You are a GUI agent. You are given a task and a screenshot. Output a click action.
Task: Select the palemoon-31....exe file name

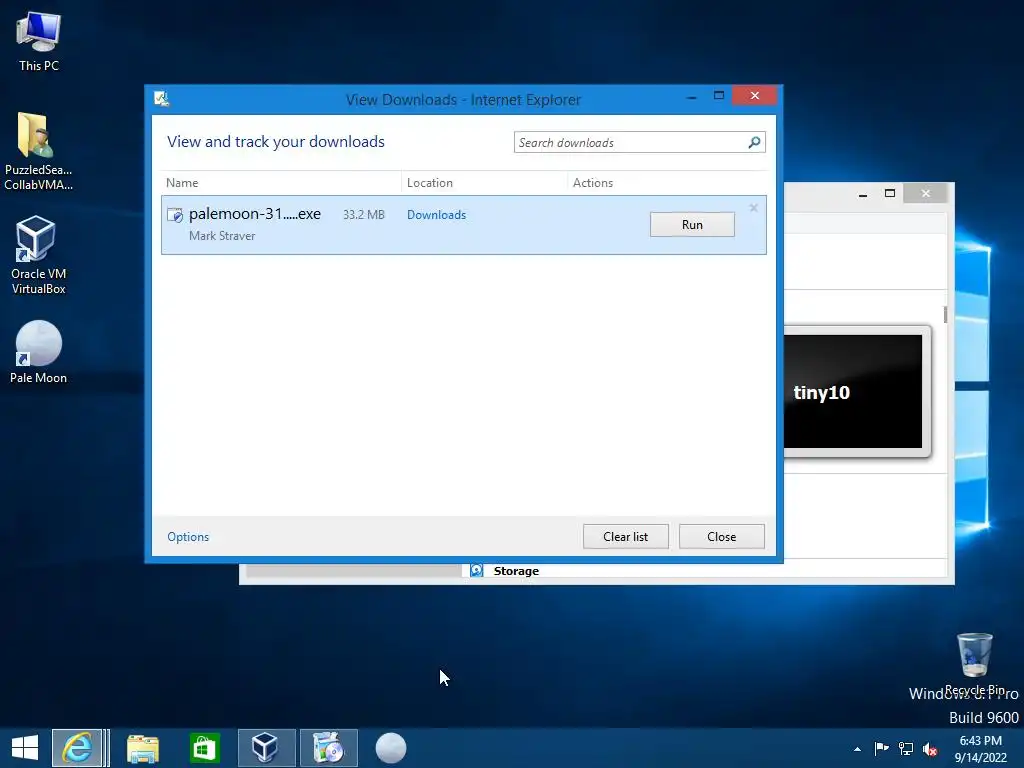(255, 214)
